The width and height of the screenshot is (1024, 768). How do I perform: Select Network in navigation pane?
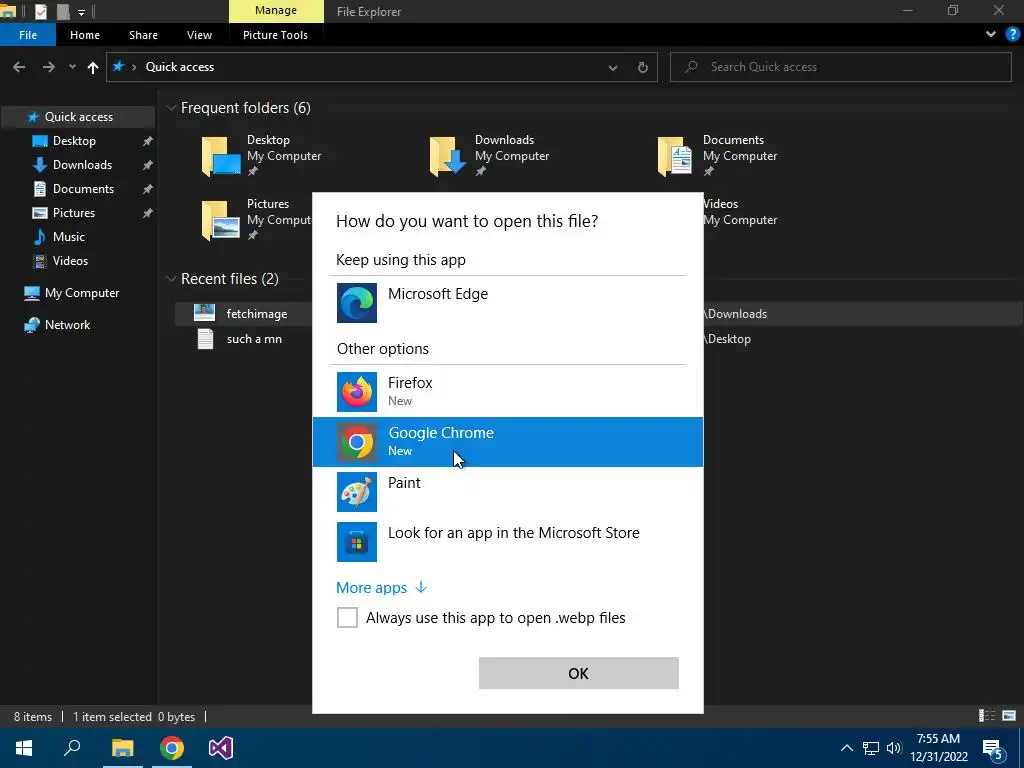[x=67, y=325]
